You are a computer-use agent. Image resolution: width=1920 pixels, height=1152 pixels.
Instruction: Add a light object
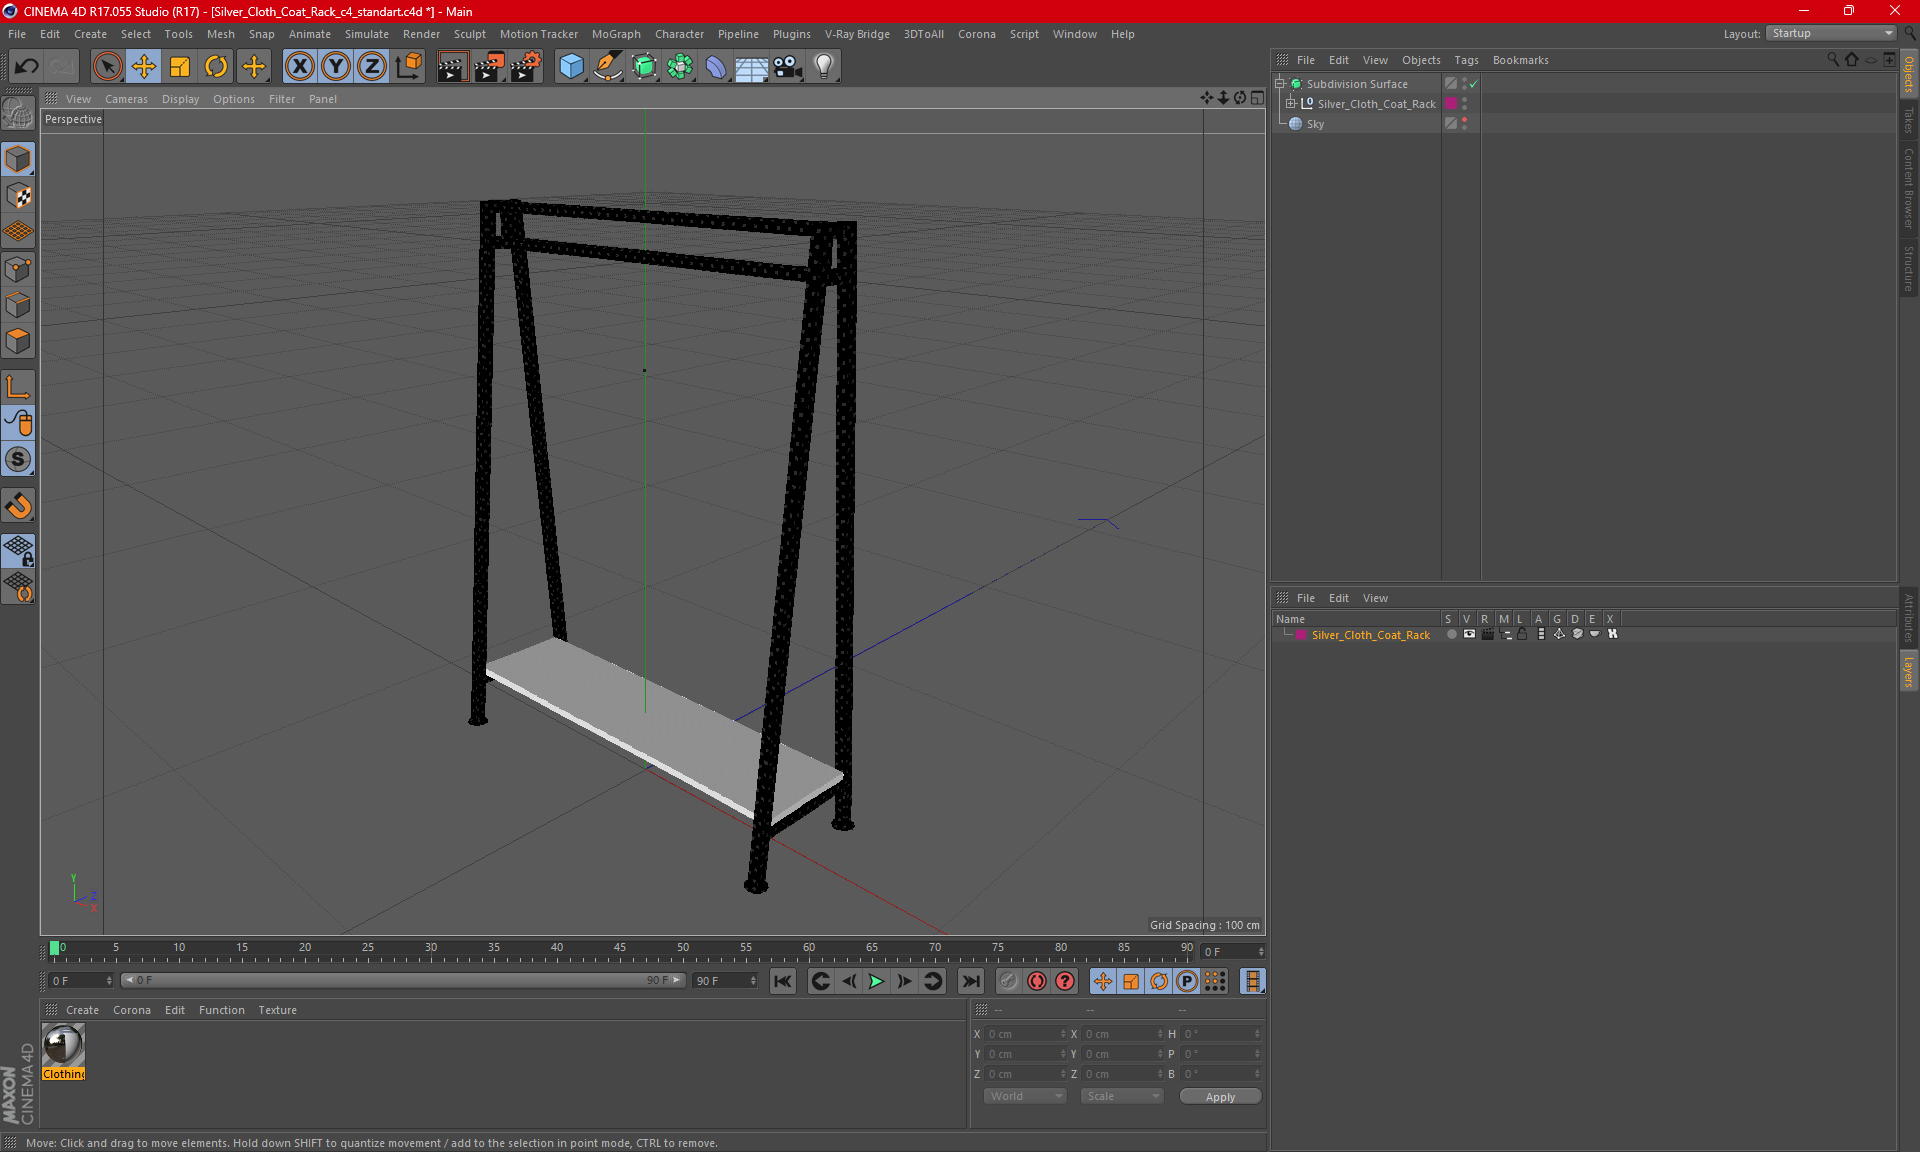coord(823,67)
